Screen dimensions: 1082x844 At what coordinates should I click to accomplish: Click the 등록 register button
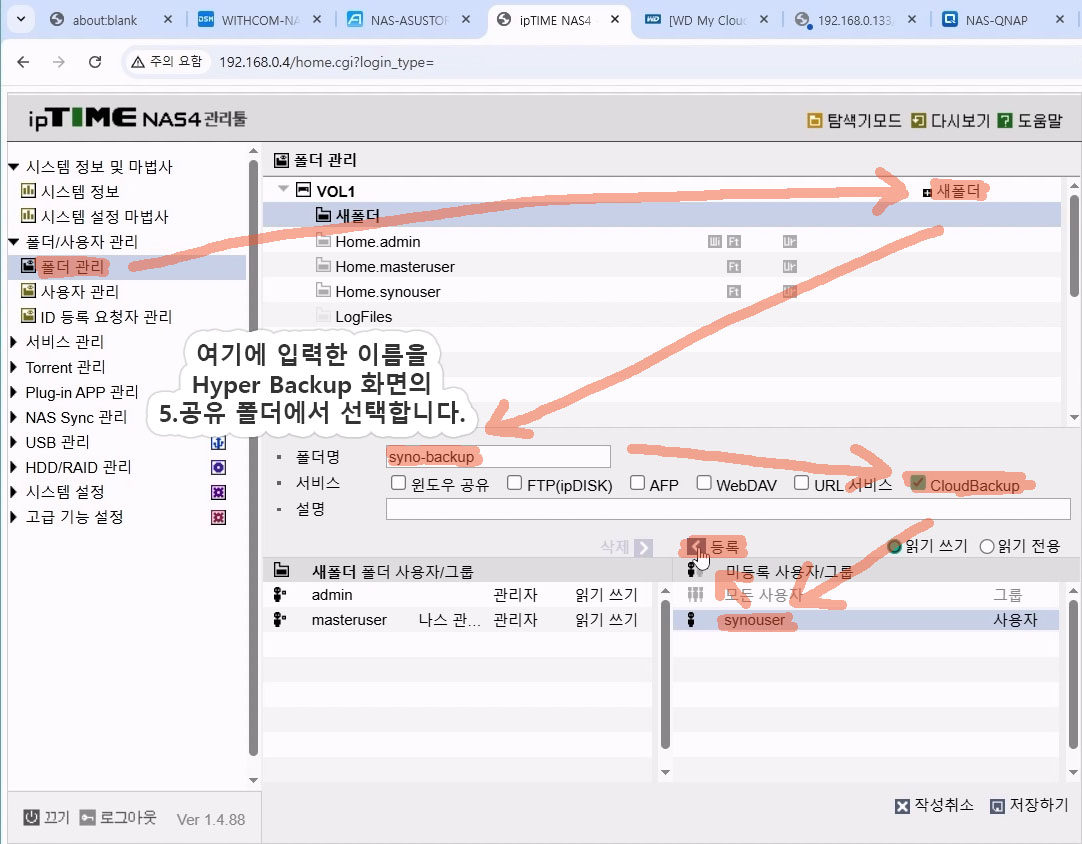tap(714, 547)
